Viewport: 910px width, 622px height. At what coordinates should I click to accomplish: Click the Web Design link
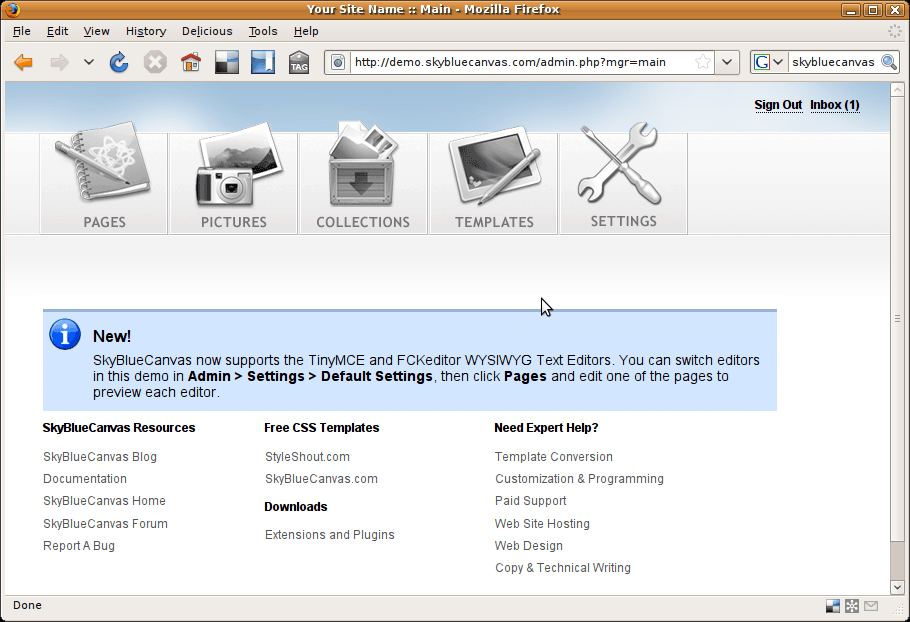tap(529, 545)
